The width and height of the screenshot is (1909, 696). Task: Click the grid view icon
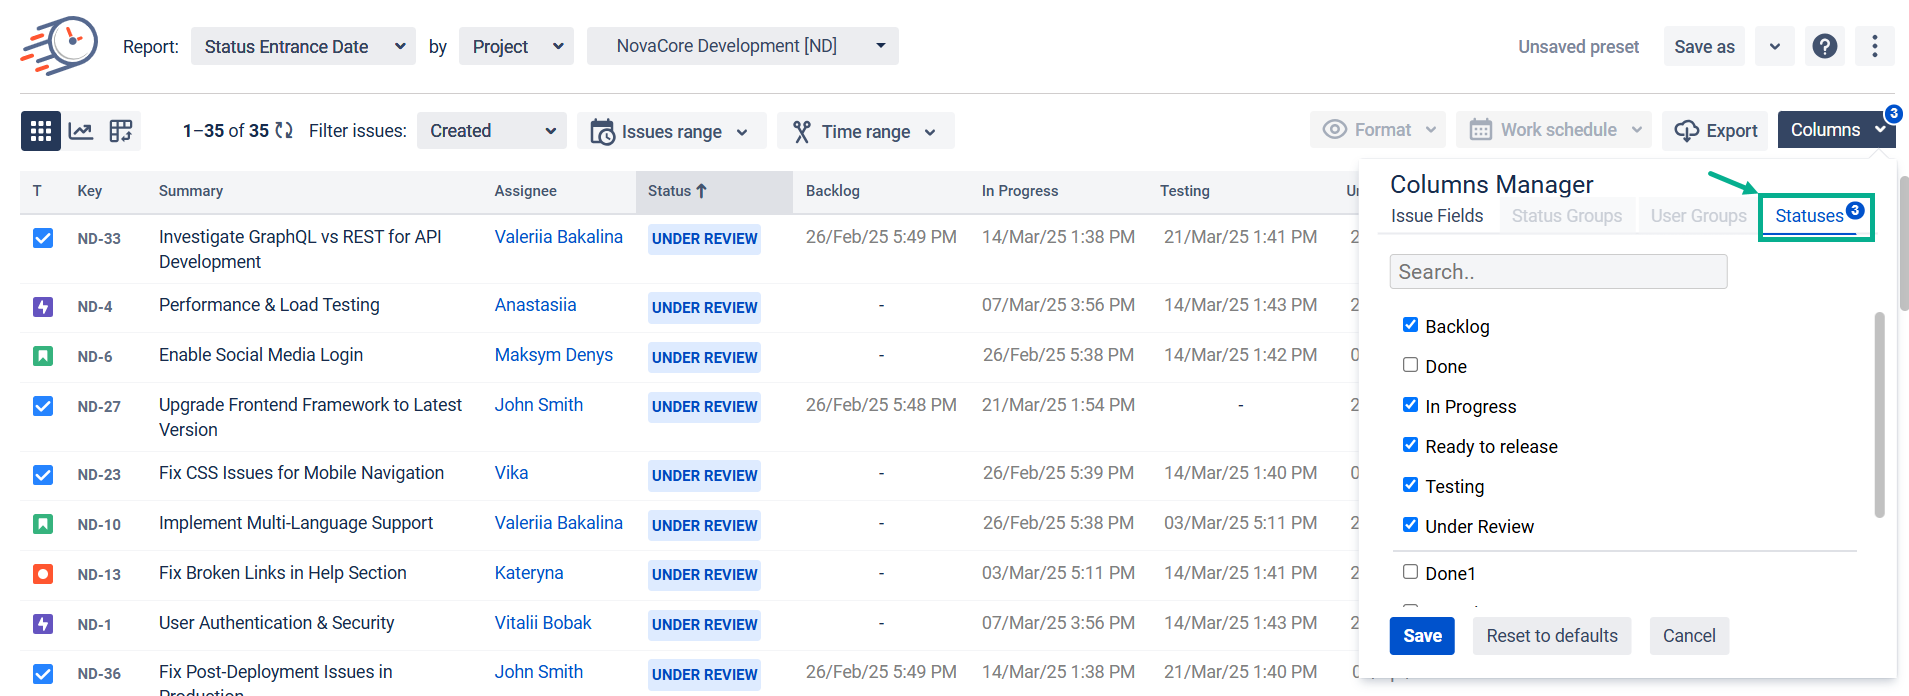tap(41, 131)
